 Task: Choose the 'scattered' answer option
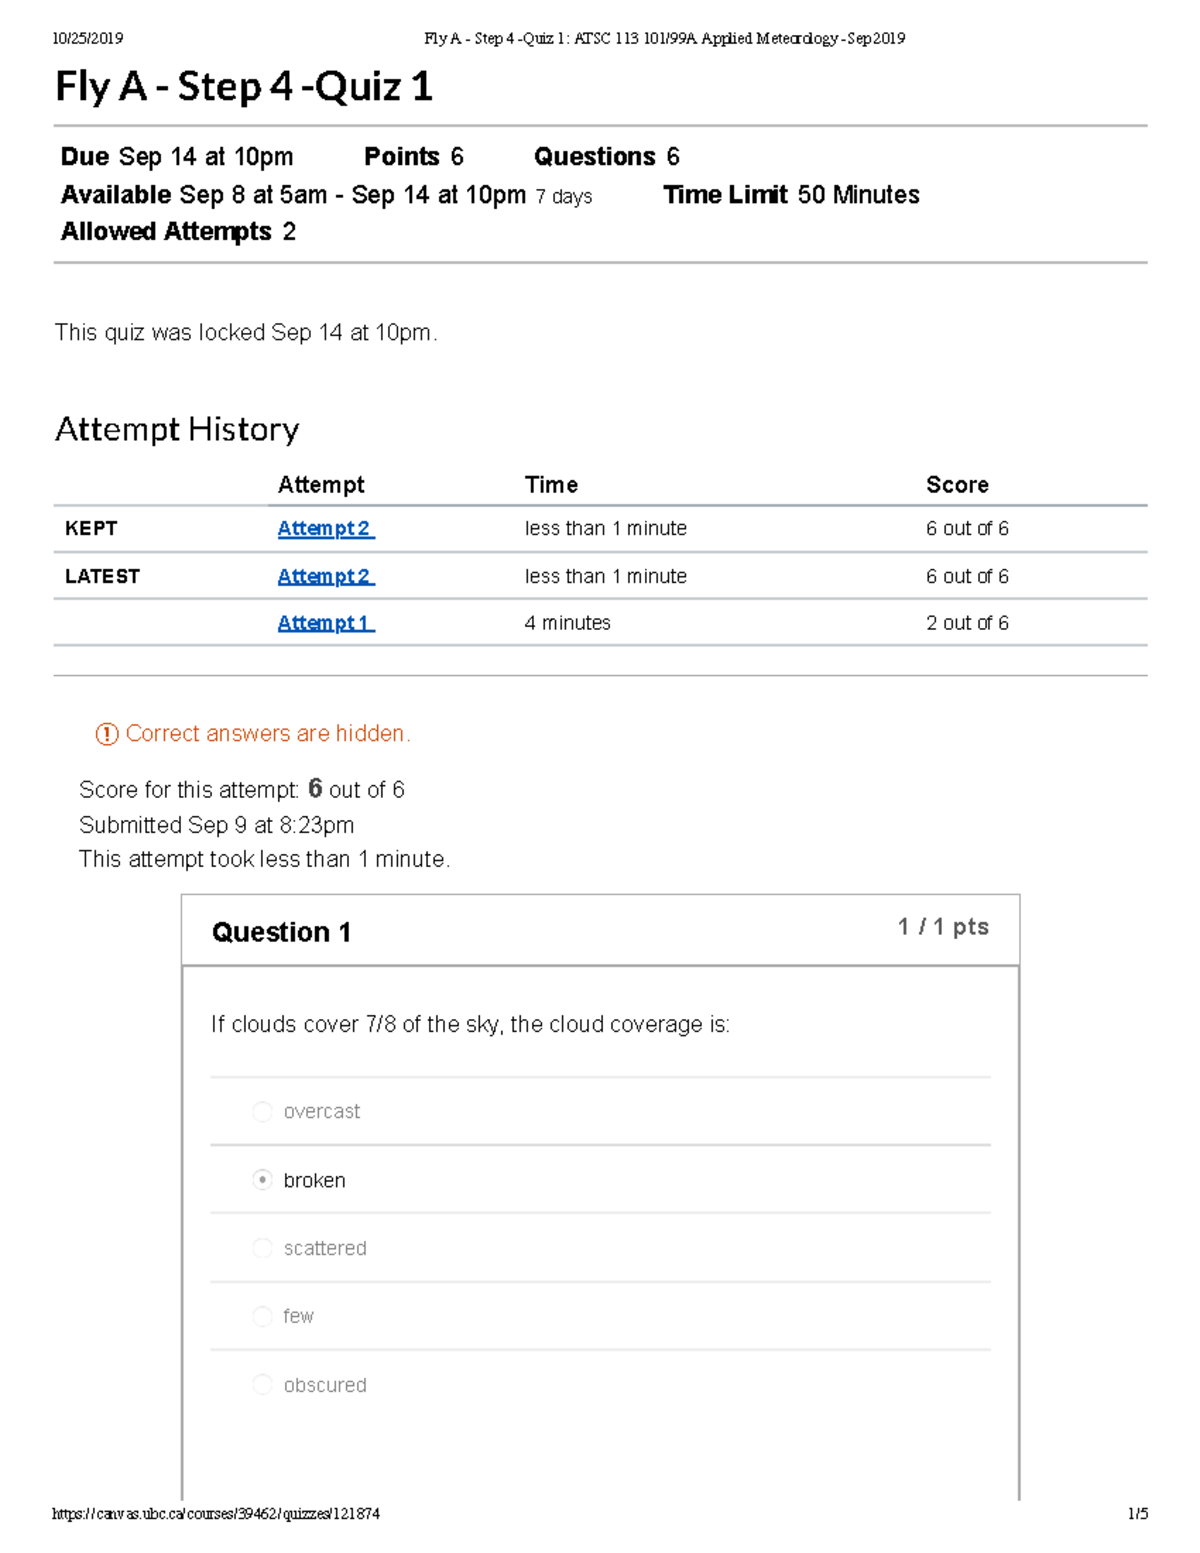262,1248
